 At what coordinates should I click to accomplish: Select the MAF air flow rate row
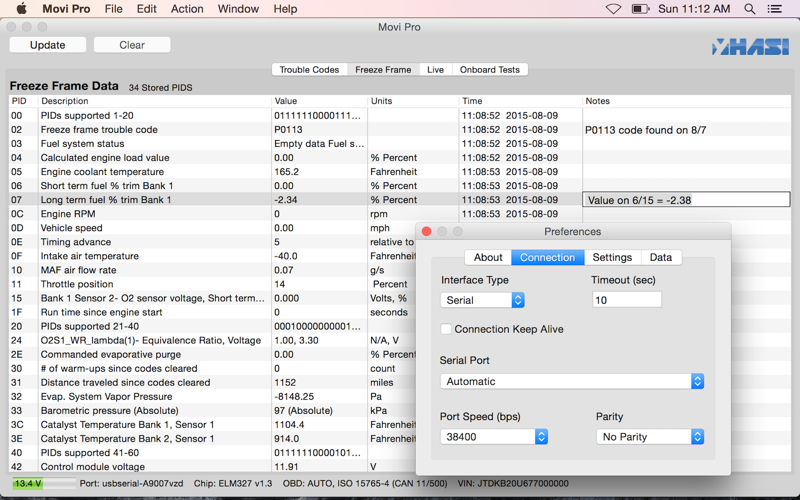212,270
